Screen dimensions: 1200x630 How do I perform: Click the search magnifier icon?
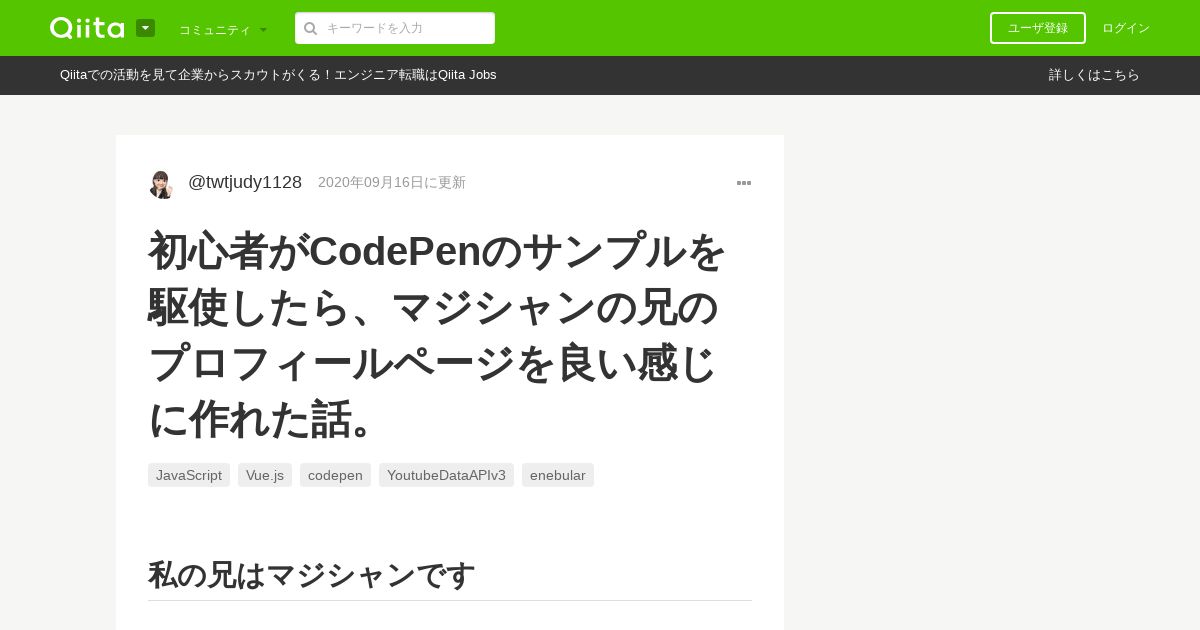pyautogui.click(x=311, y=28)
